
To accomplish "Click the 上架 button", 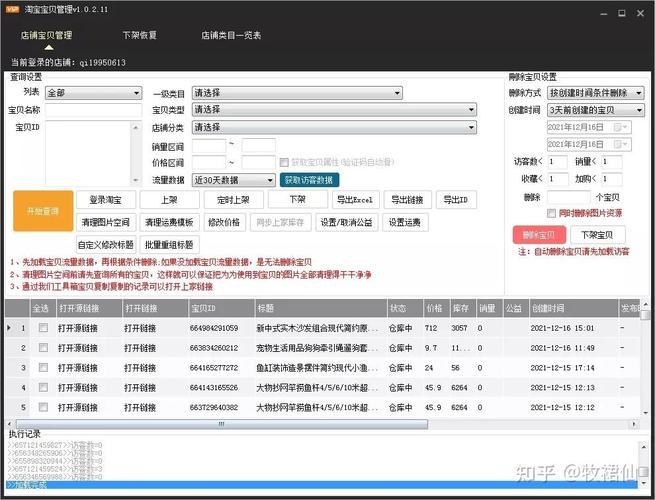I will coord(169,200).
